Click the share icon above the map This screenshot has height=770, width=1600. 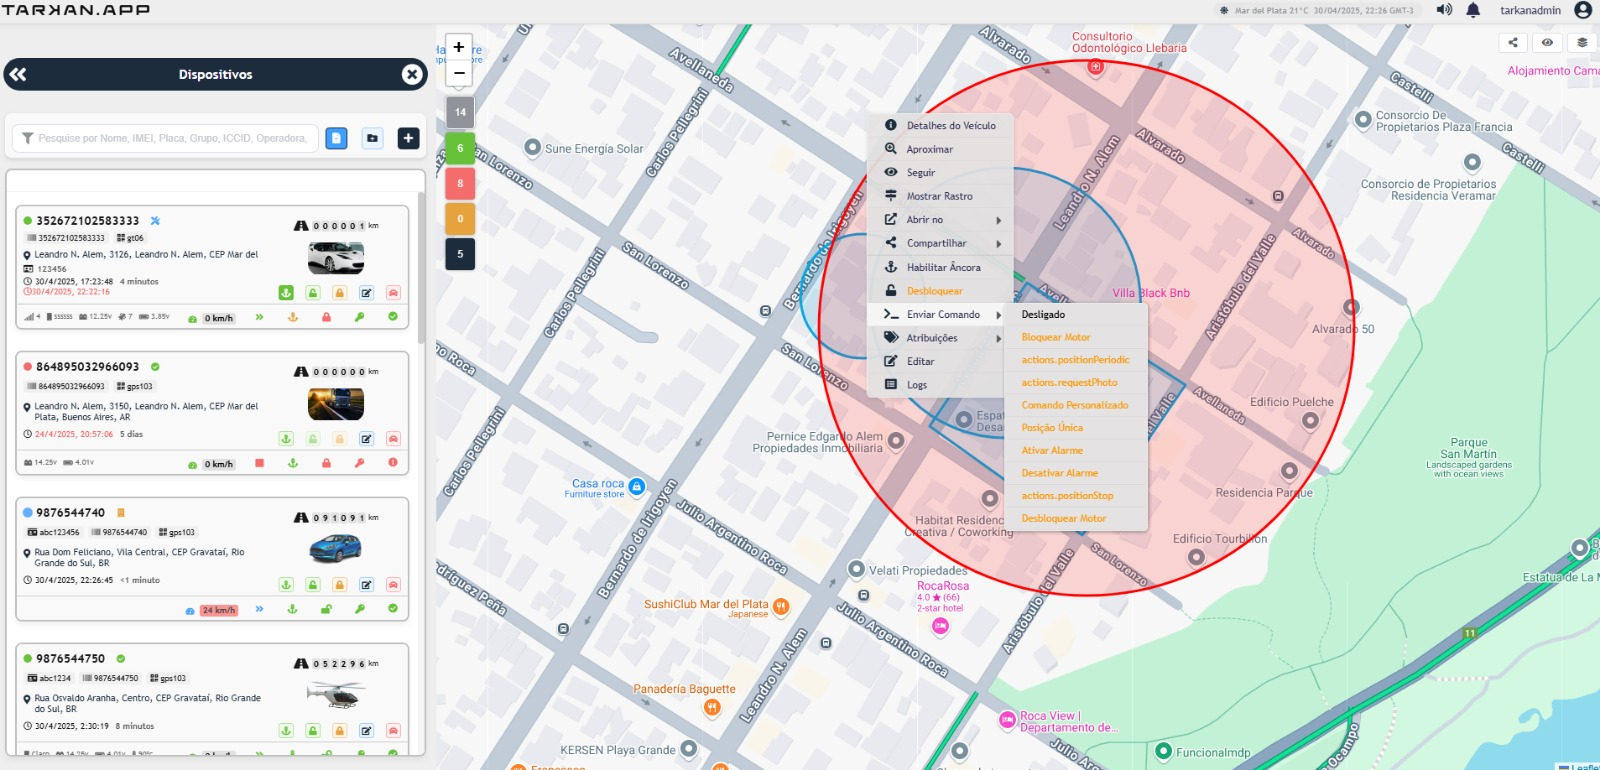point(1513,42)
